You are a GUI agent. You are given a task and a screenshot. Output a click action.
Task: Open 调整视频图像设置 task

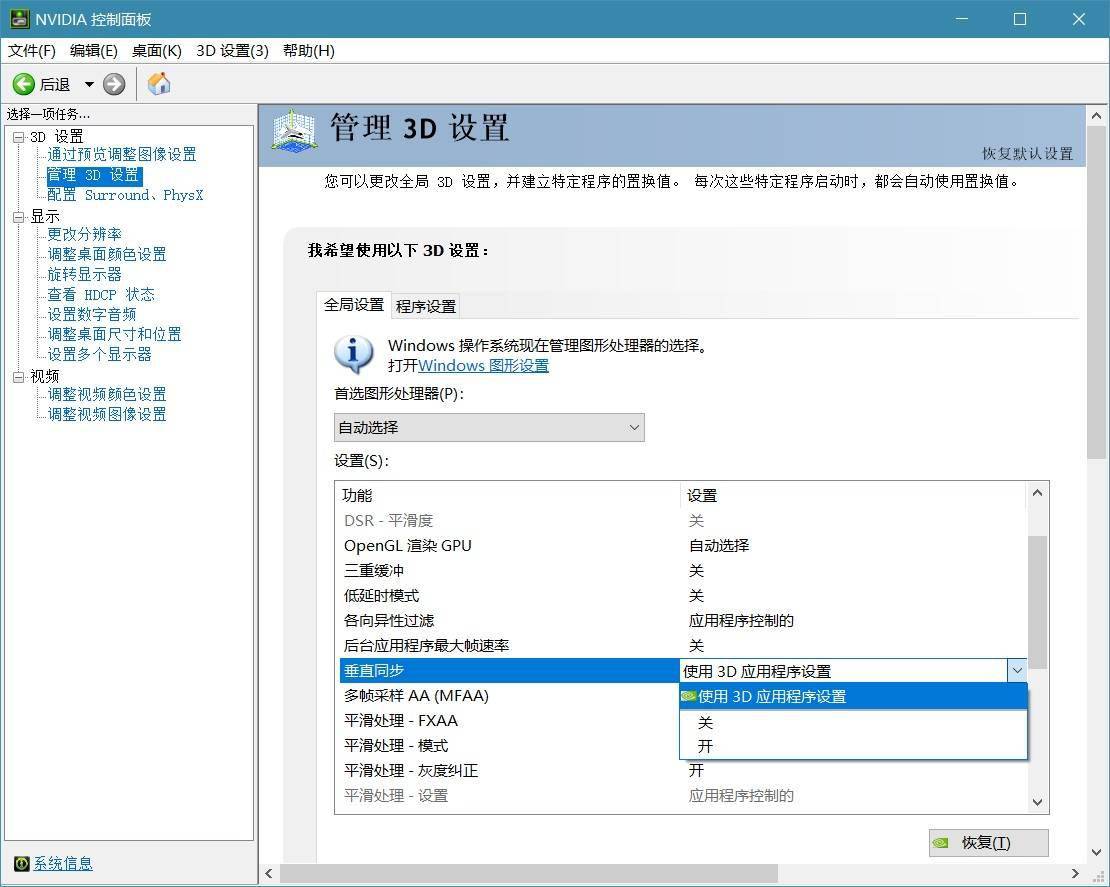coord(107,414)
